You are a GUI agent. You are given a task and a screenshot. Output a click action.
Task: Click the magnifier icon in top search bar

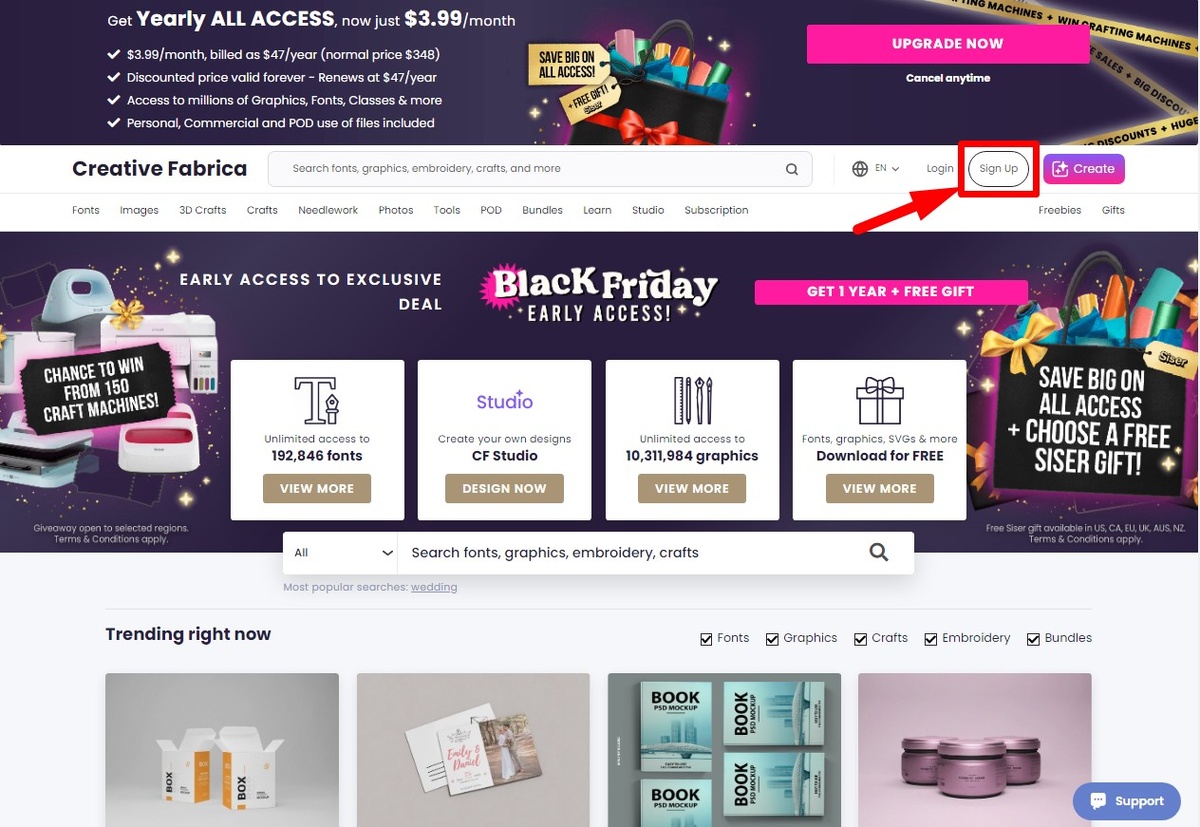point(792,169)
